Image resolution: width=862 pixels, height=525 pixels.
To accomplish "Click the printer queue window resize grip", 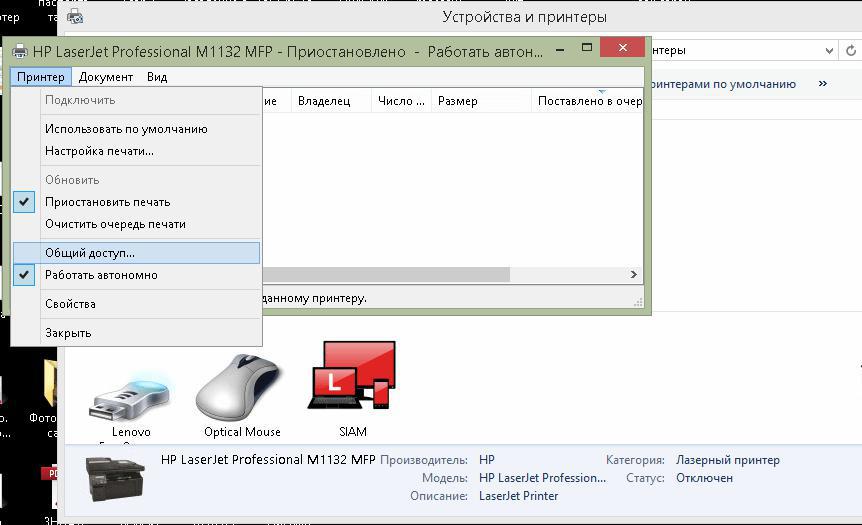I will pos(638,302).
